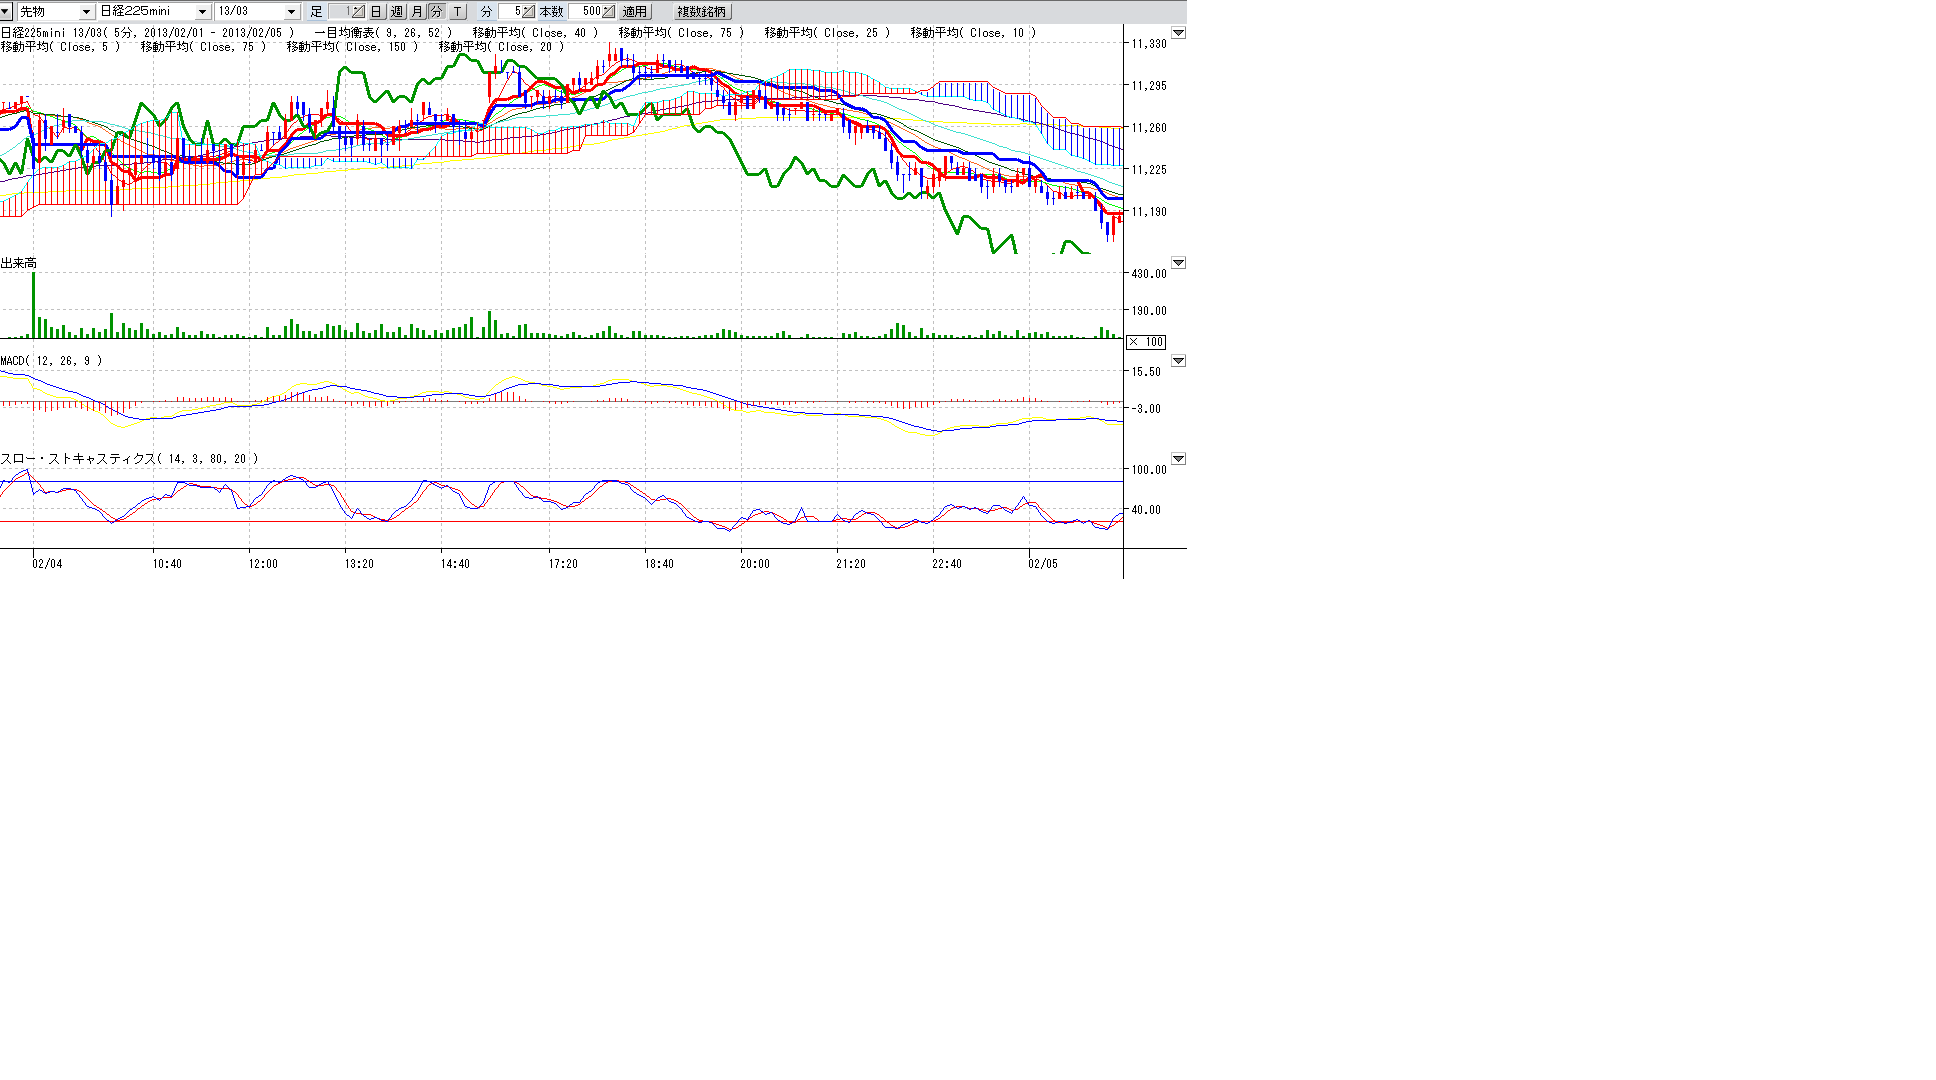Click the 本数 bar count input field
The width and height of the screenshot is (1936, 1080).
[586, 12]
